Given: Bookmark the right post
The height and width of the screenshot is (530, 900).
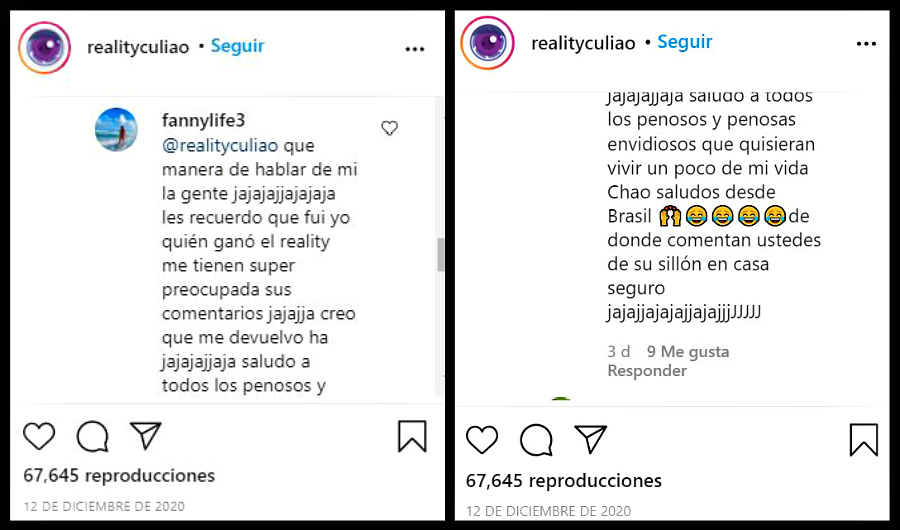Looking at the screenshot, I should pyautogui.click(x=863, y=439).
